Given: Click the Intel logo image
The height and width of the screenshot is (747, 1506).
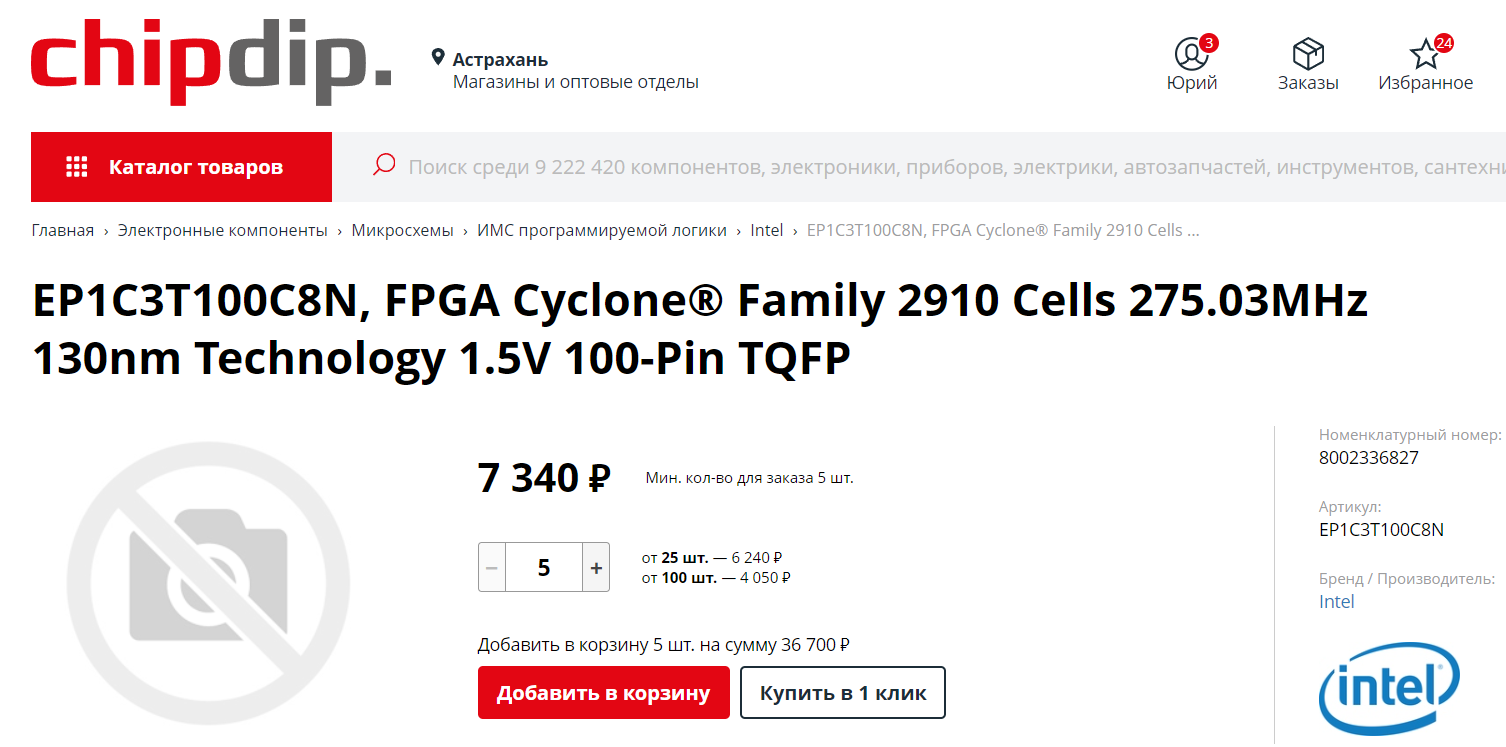Looking at the screenshot, I should pyautogui.click(x=1389, y=688).
